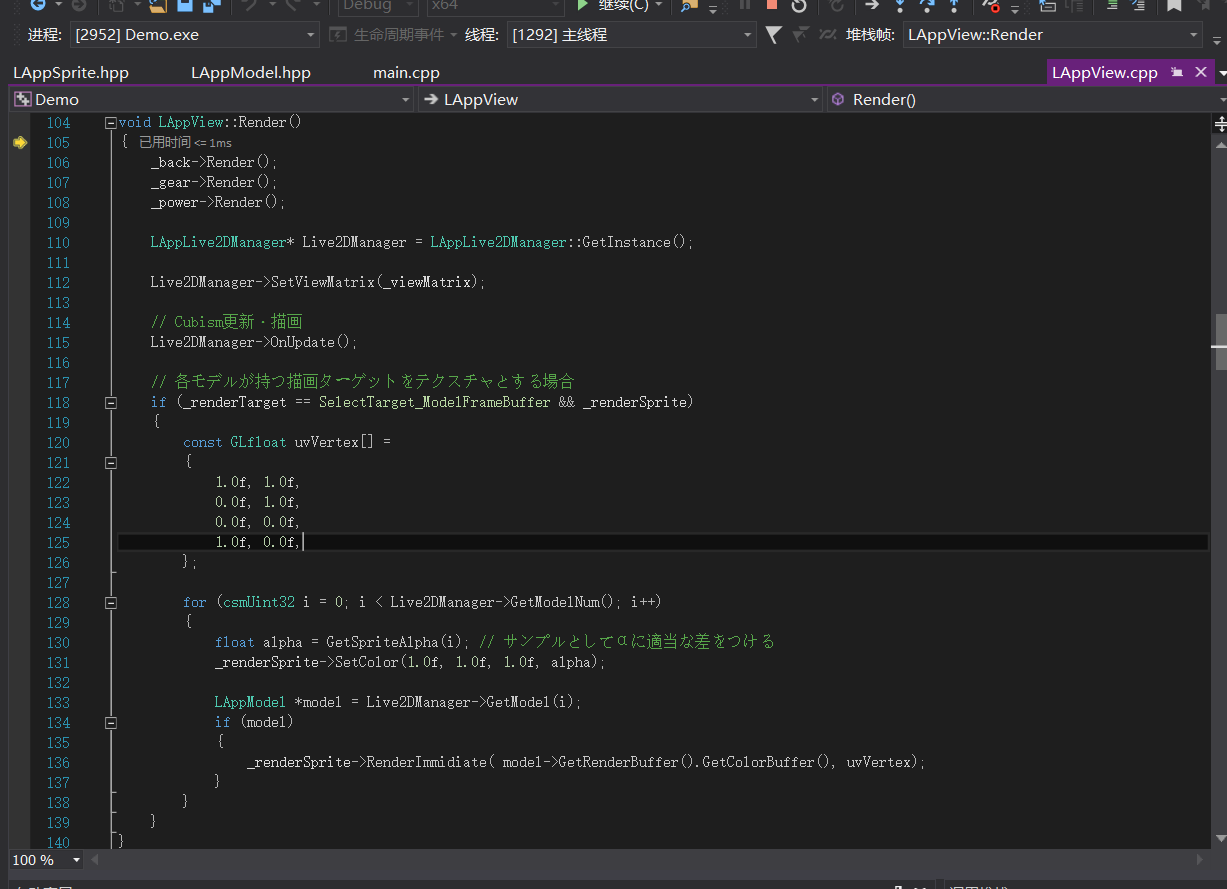Collapse the for loop block at line 128

(111, 603)
